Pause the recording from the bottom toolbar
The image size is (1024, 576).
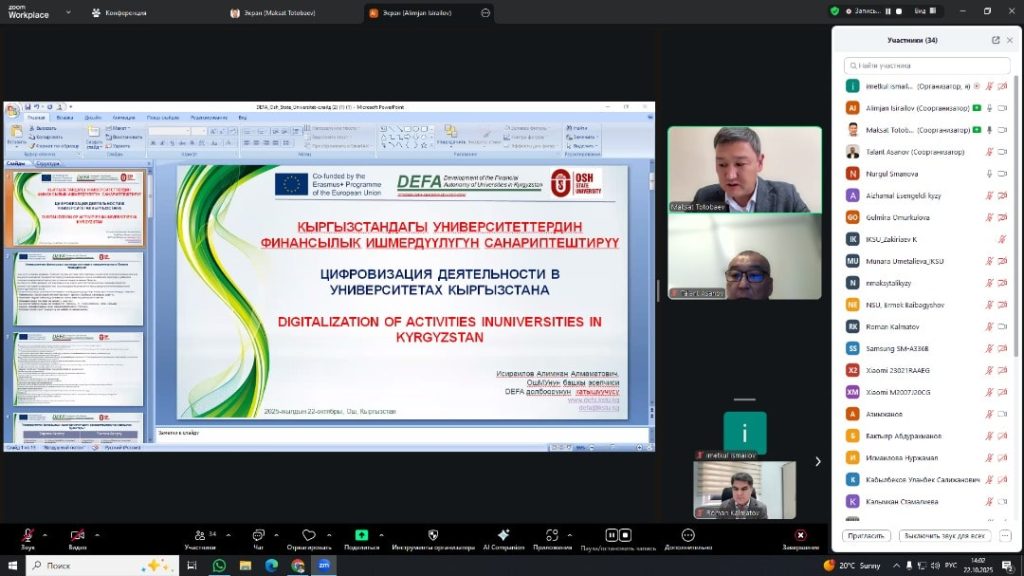(612, 536)
